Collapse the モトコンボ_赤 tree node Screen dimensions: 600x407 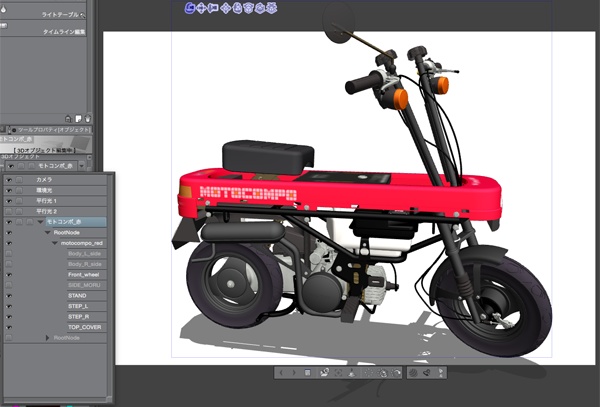tap(40, 222)
